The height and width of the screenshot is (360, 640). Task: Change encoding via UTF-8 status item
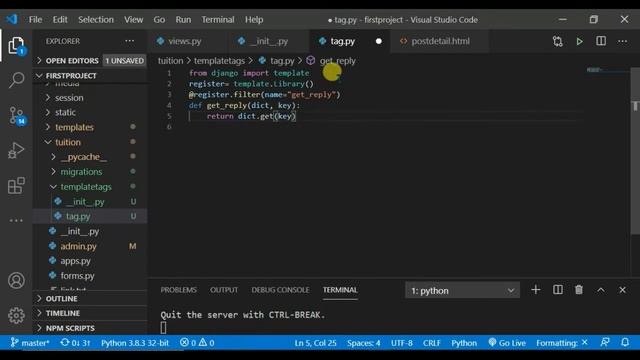(402, 343)
